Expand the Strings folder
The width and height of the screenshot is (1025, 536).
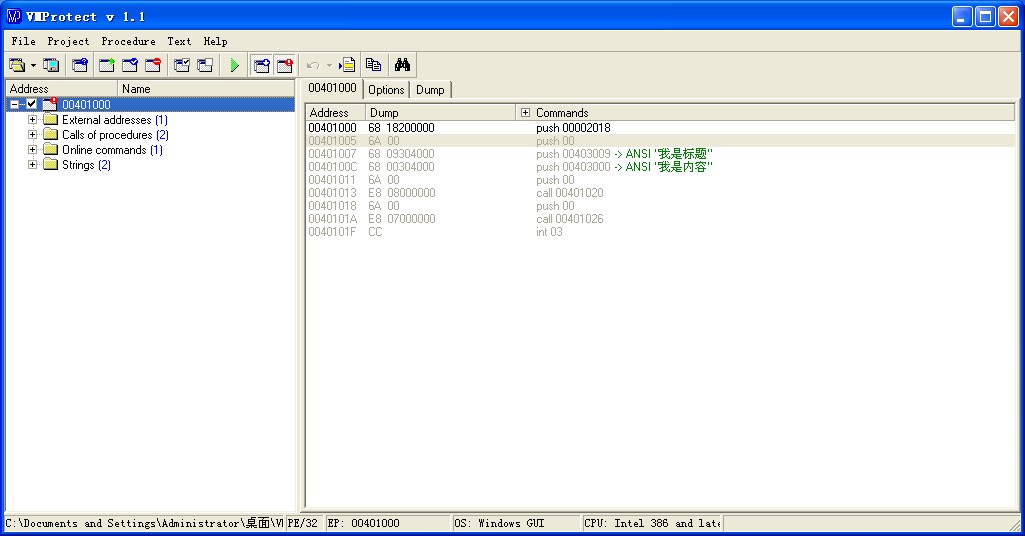pyautogui.click(x=32, y=165)
